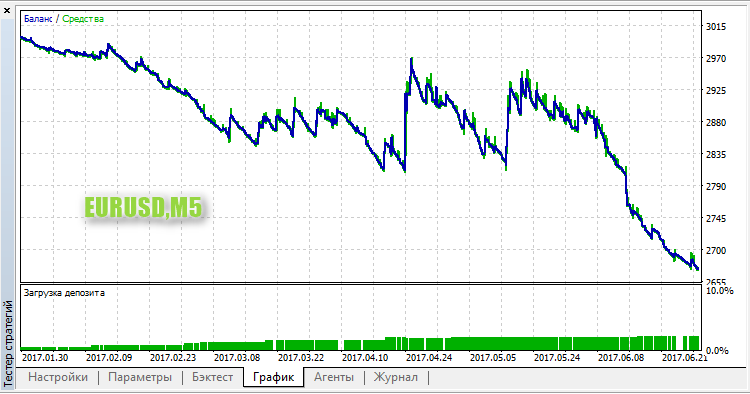The width and height of the screenshot is (750, 394).
Task: Click the 2017.03.08 date label
Action: click(237, 358)
